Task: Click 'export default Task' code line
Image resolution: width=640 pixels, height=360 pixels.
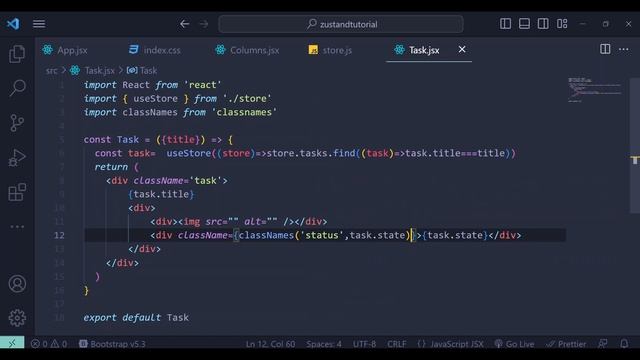Action: point(136,318)
